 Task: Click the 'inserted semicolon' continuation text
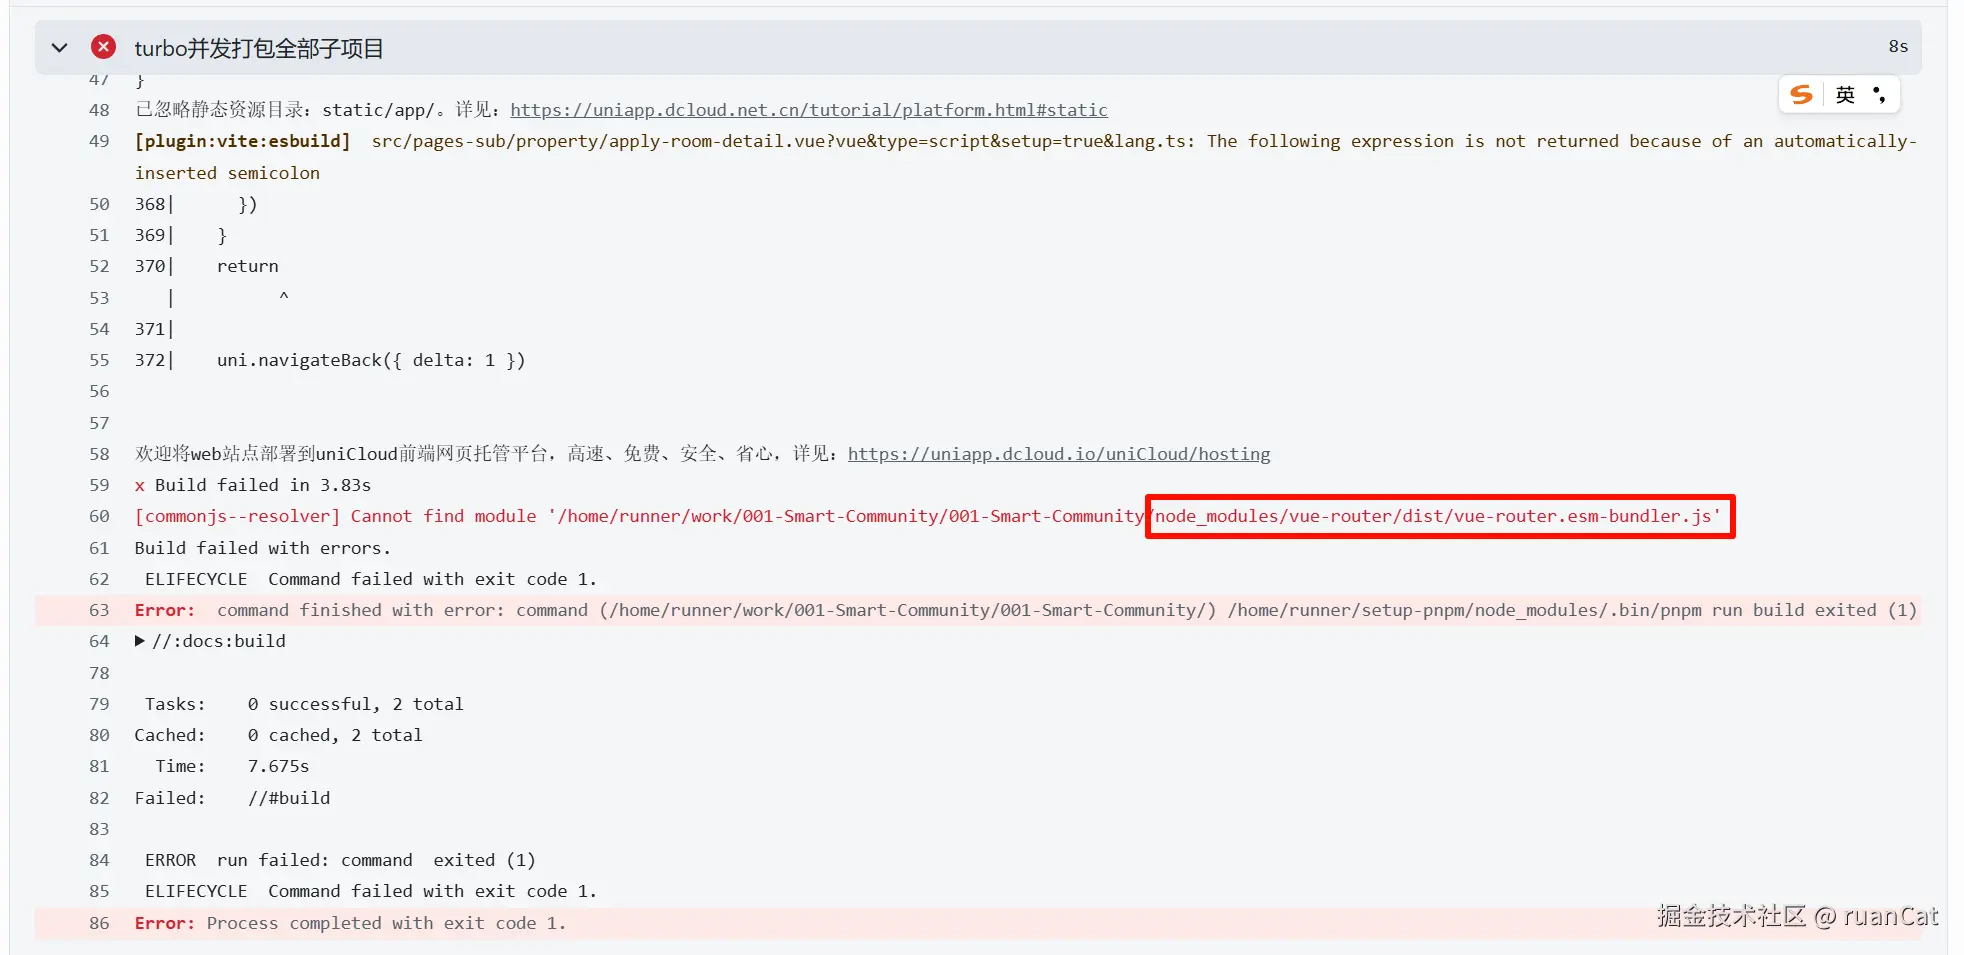coord(227,173)
